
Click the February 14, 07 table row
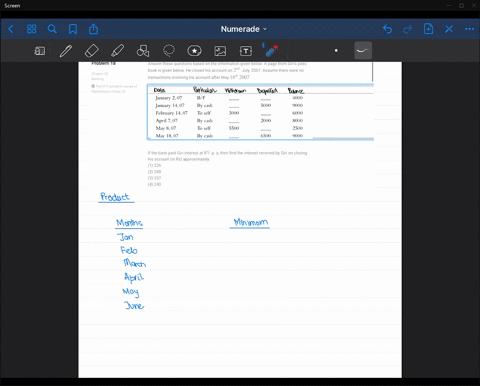pos(229,113)
